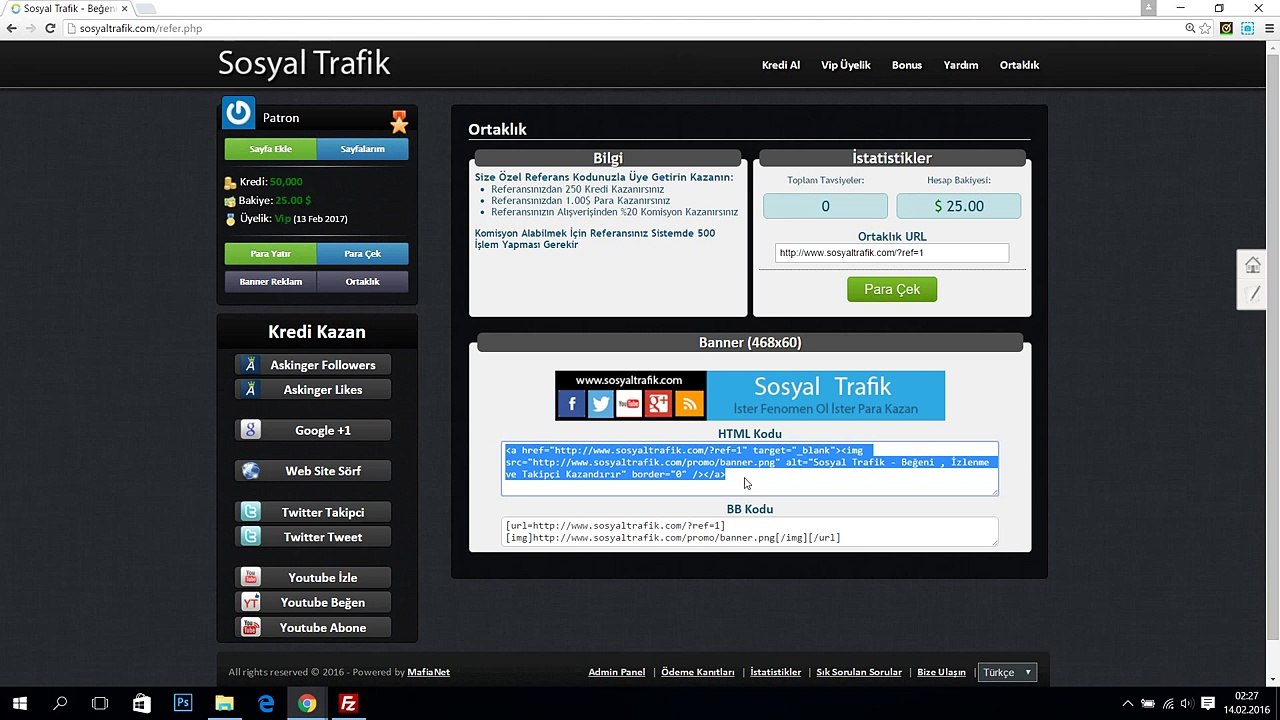Image resolution: width=1280 pixels, height=720 pixels.
Task: Open the Admin Panel footer link
Action: coord(617,672)
